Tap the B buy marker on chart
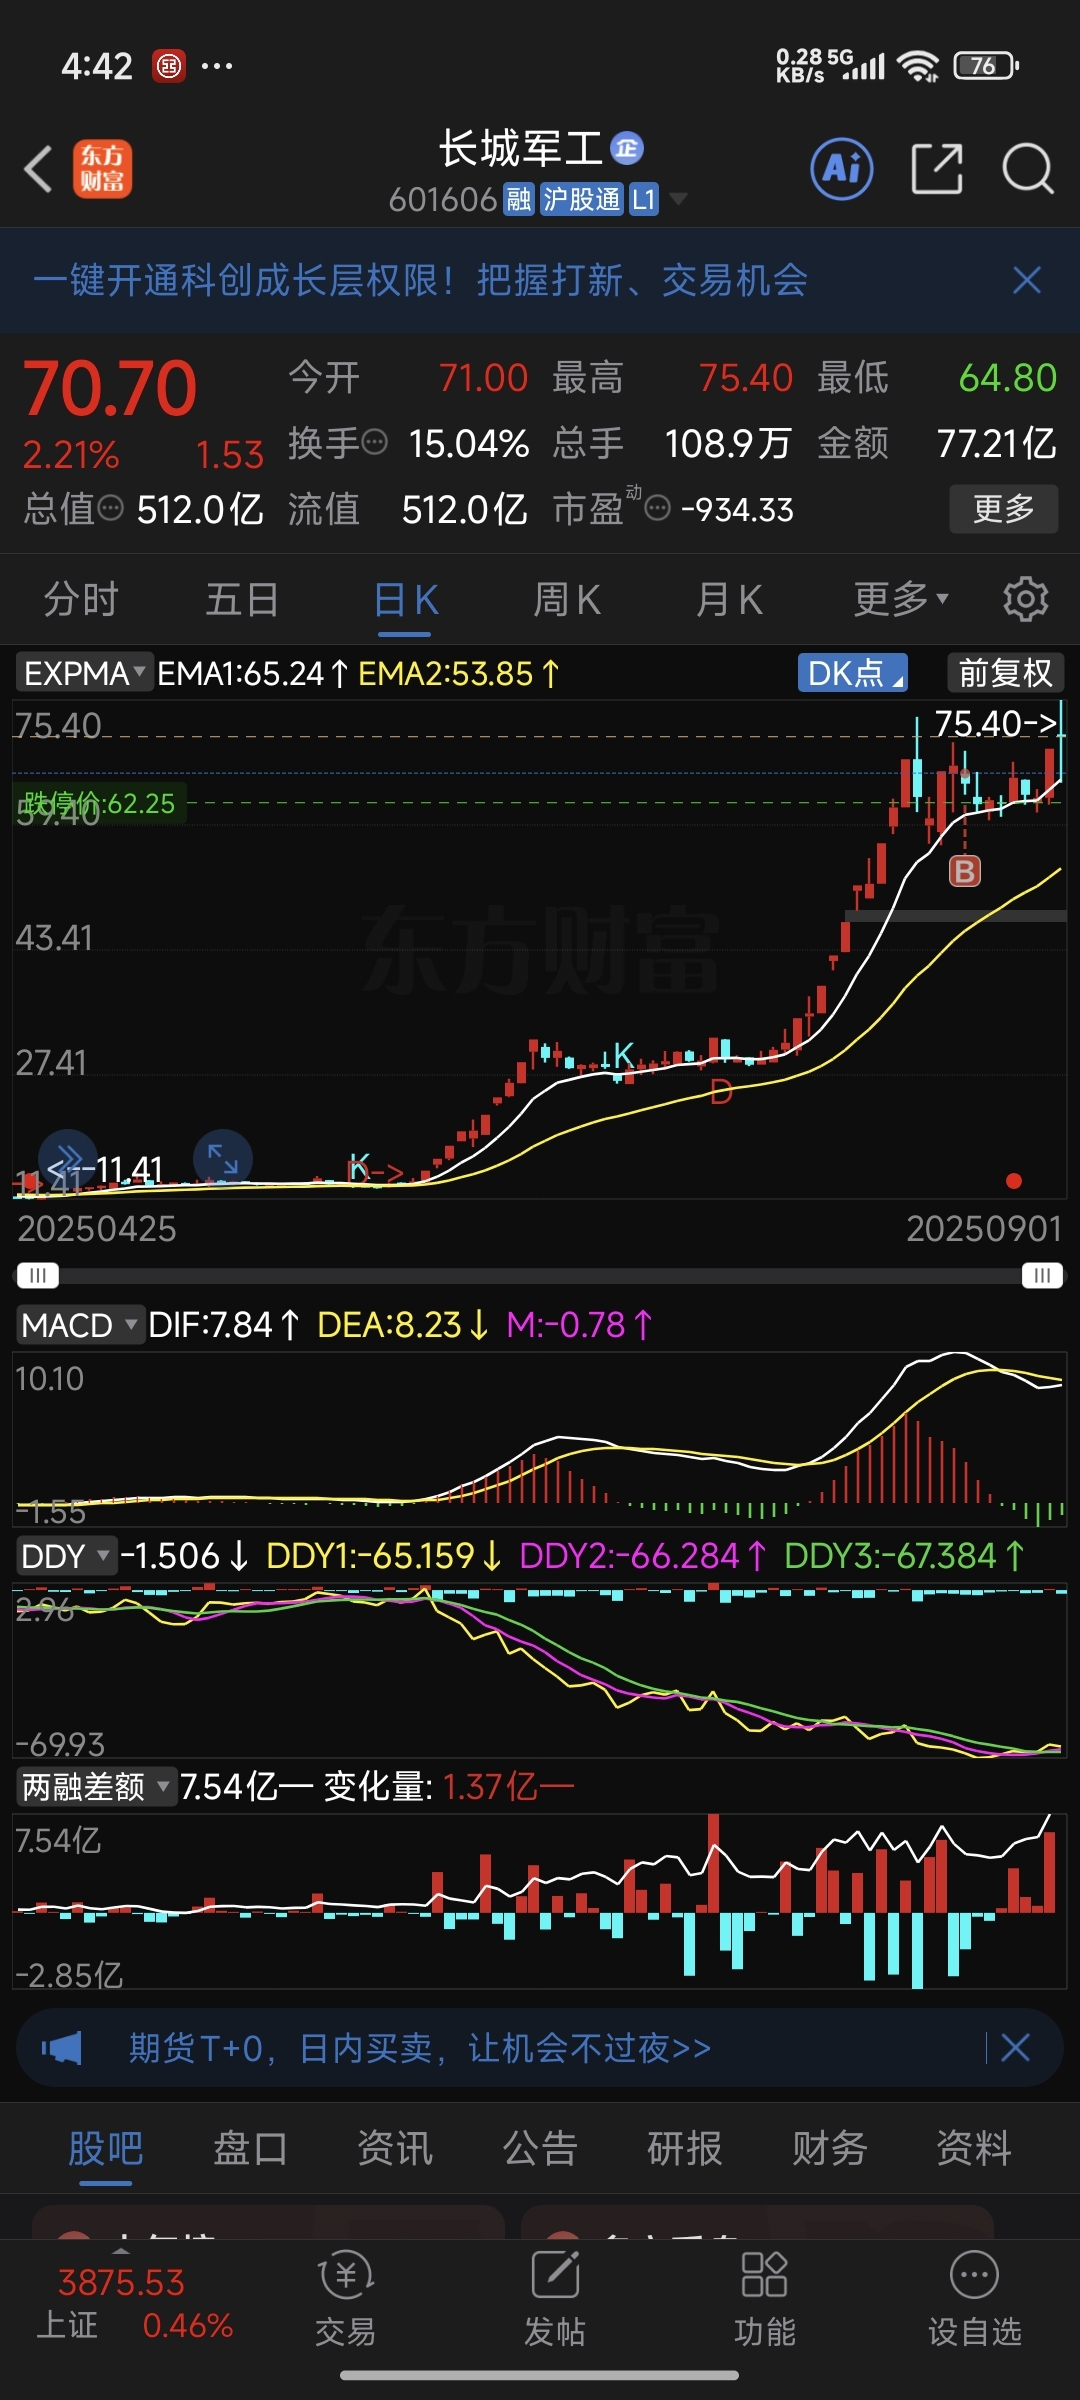Image resolution: width=1080 pixels, height=2400 pixels. click(964, 871)
